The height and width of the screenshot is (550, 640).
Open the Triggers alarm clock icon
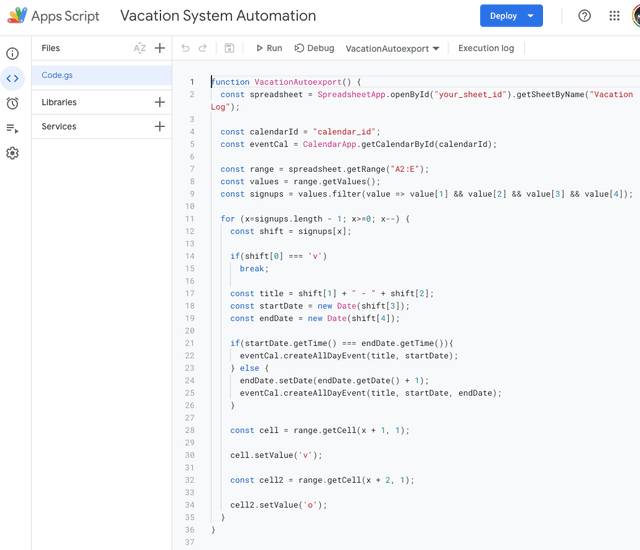[x=12, y=103]
